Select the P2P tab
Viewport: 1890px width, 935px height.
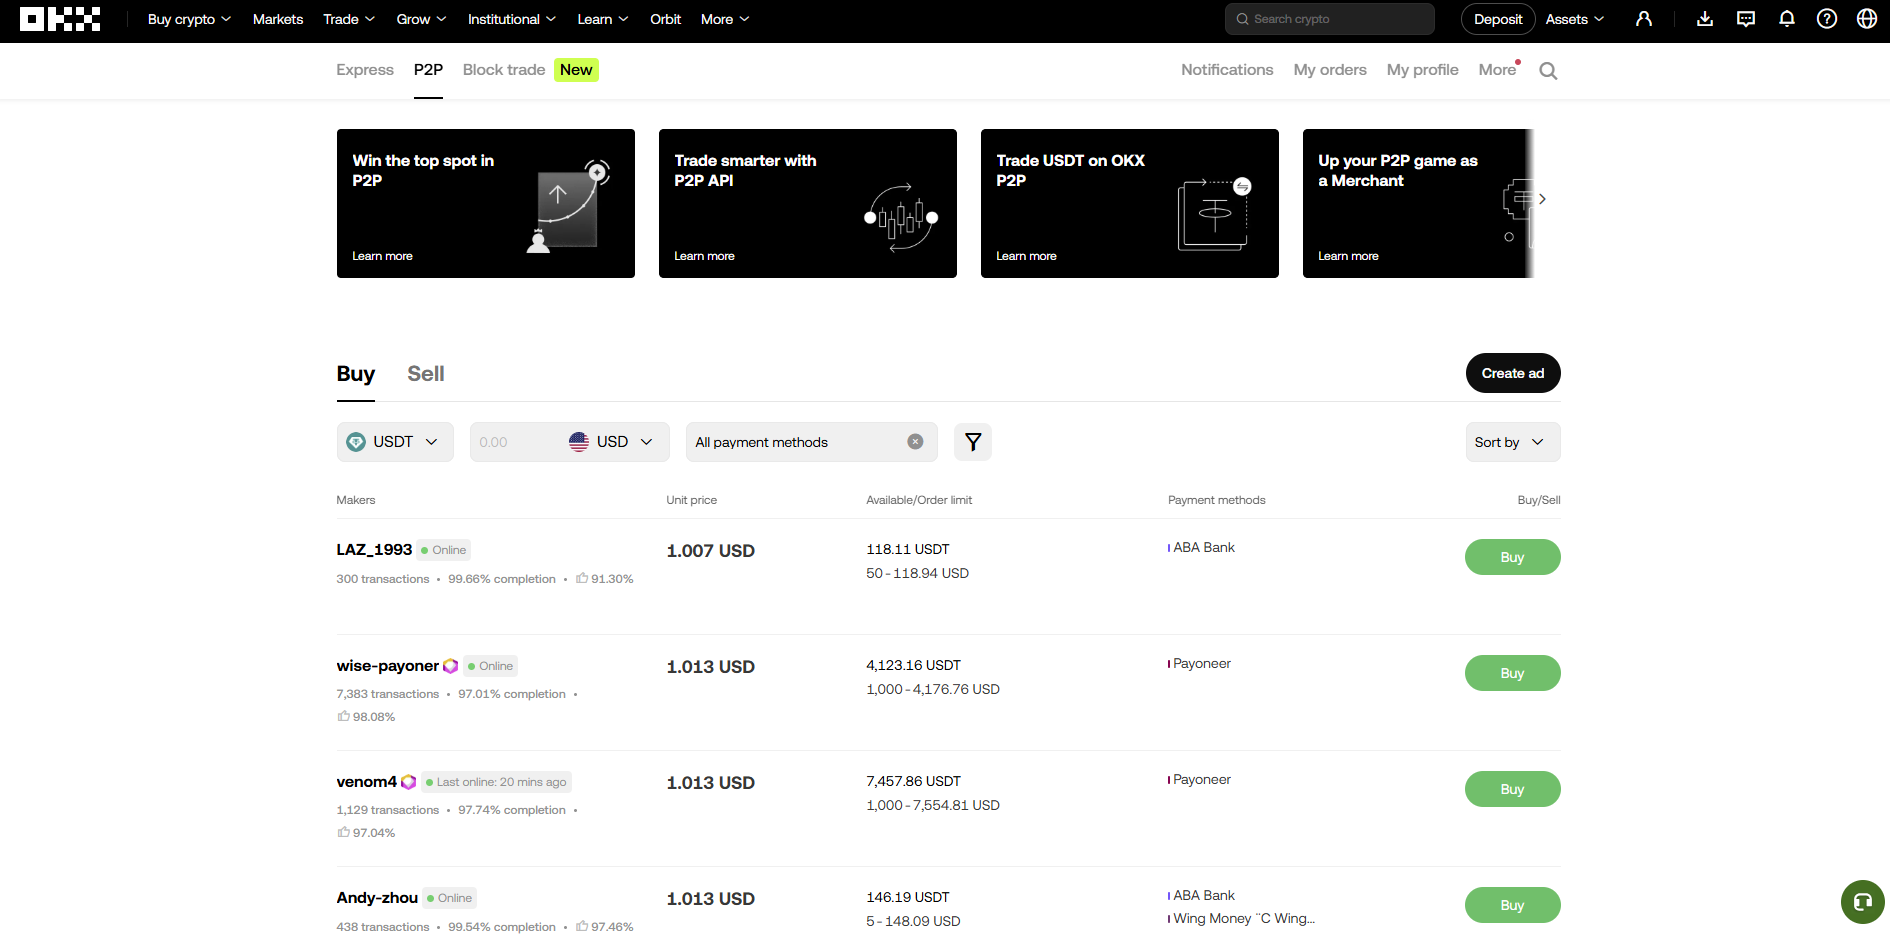428,70
